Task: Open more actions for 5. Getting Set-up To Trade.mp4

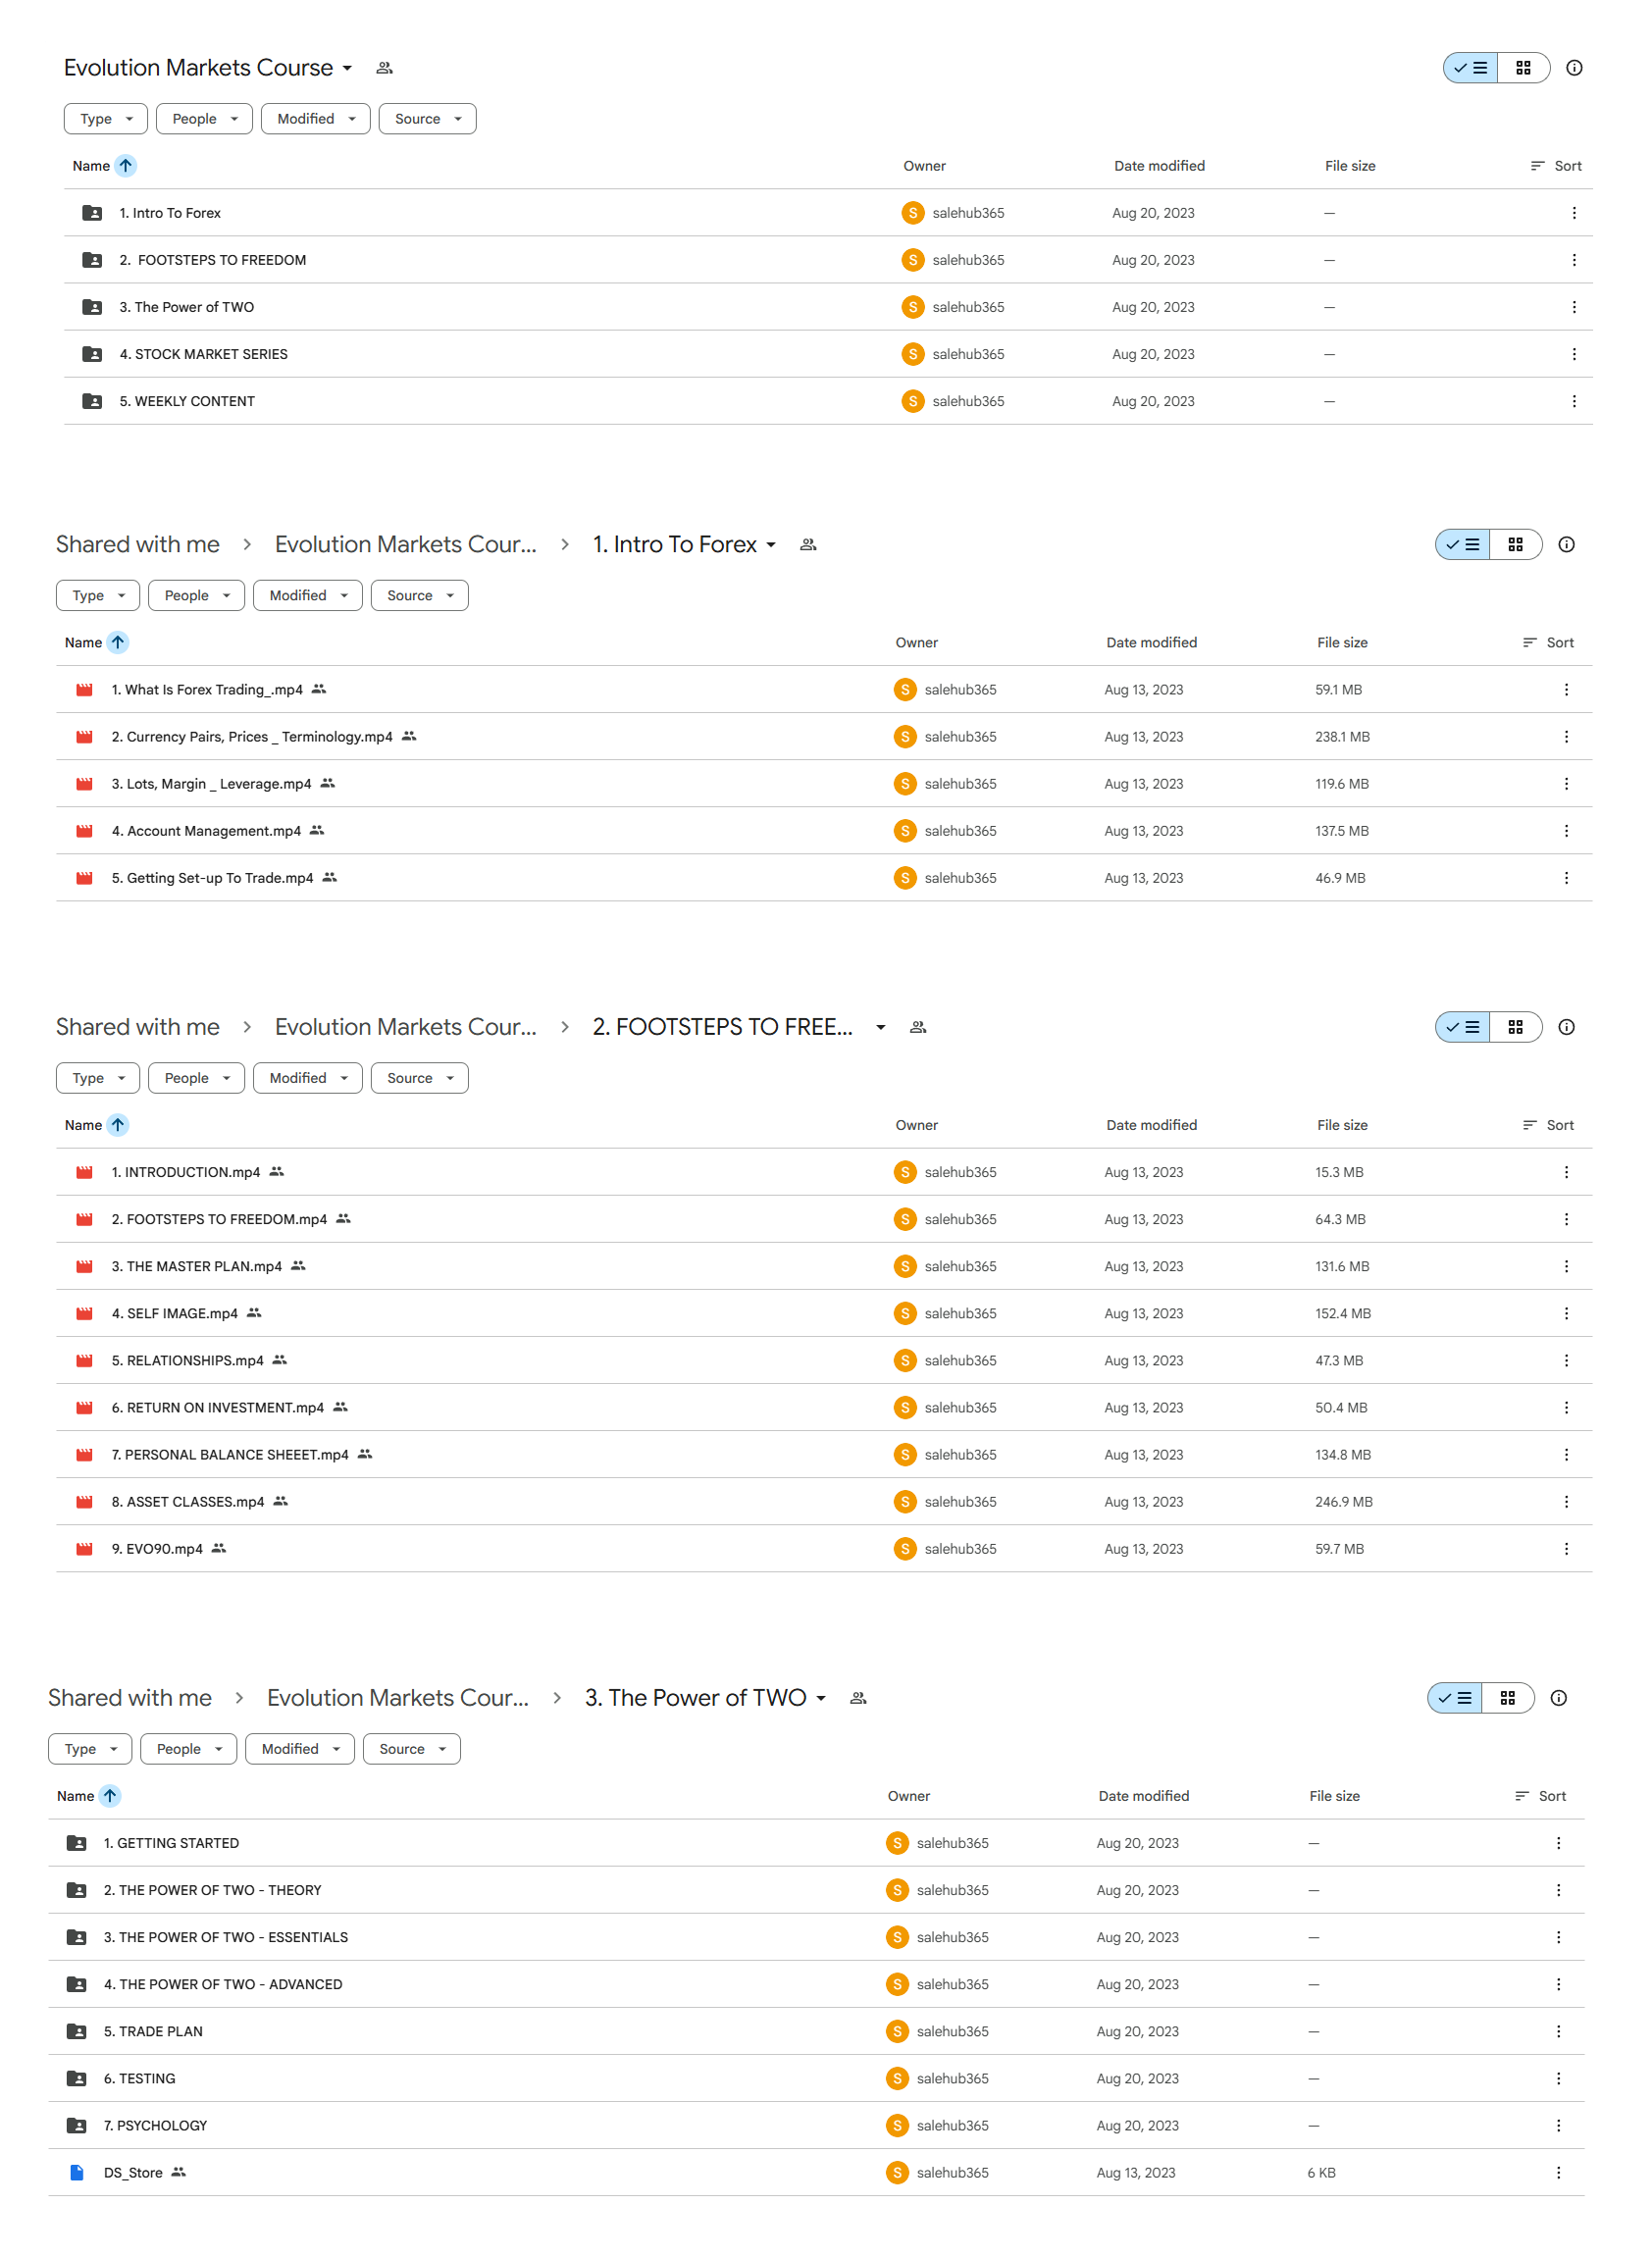Action: tap(1566, 878)
